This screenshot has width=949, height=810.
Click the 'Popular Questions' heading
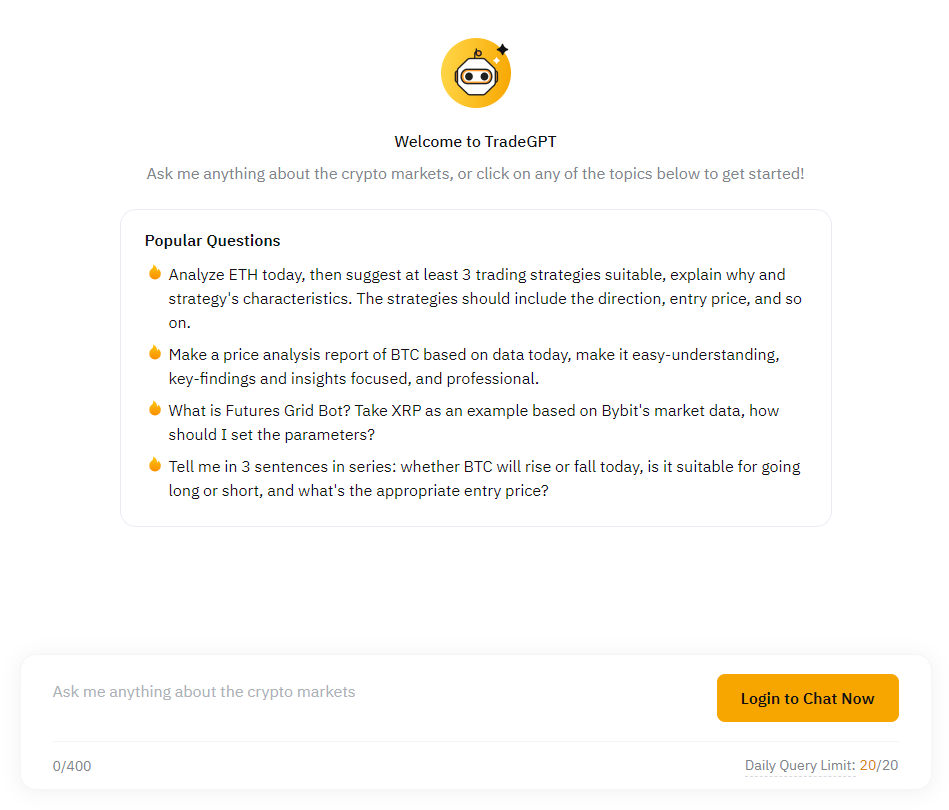pyautogui.click(x=212, y=241)
